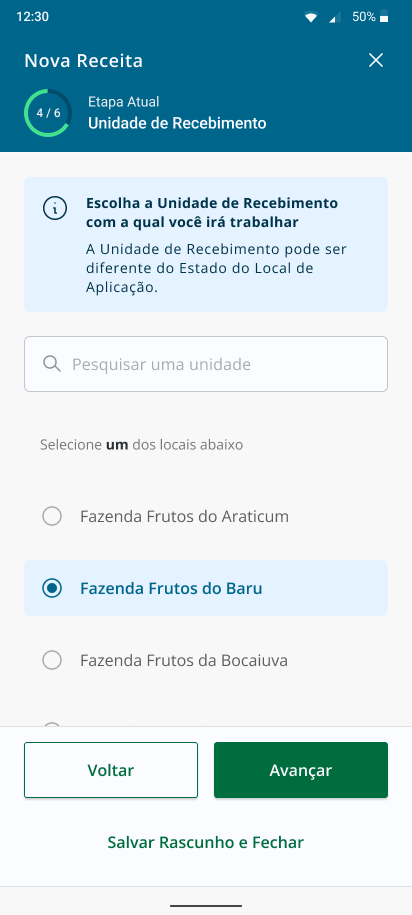Screen dimensions: 412x915
Task: Select the Fazenda Frutos do Araticum radio button
Action: pos(52,516)
